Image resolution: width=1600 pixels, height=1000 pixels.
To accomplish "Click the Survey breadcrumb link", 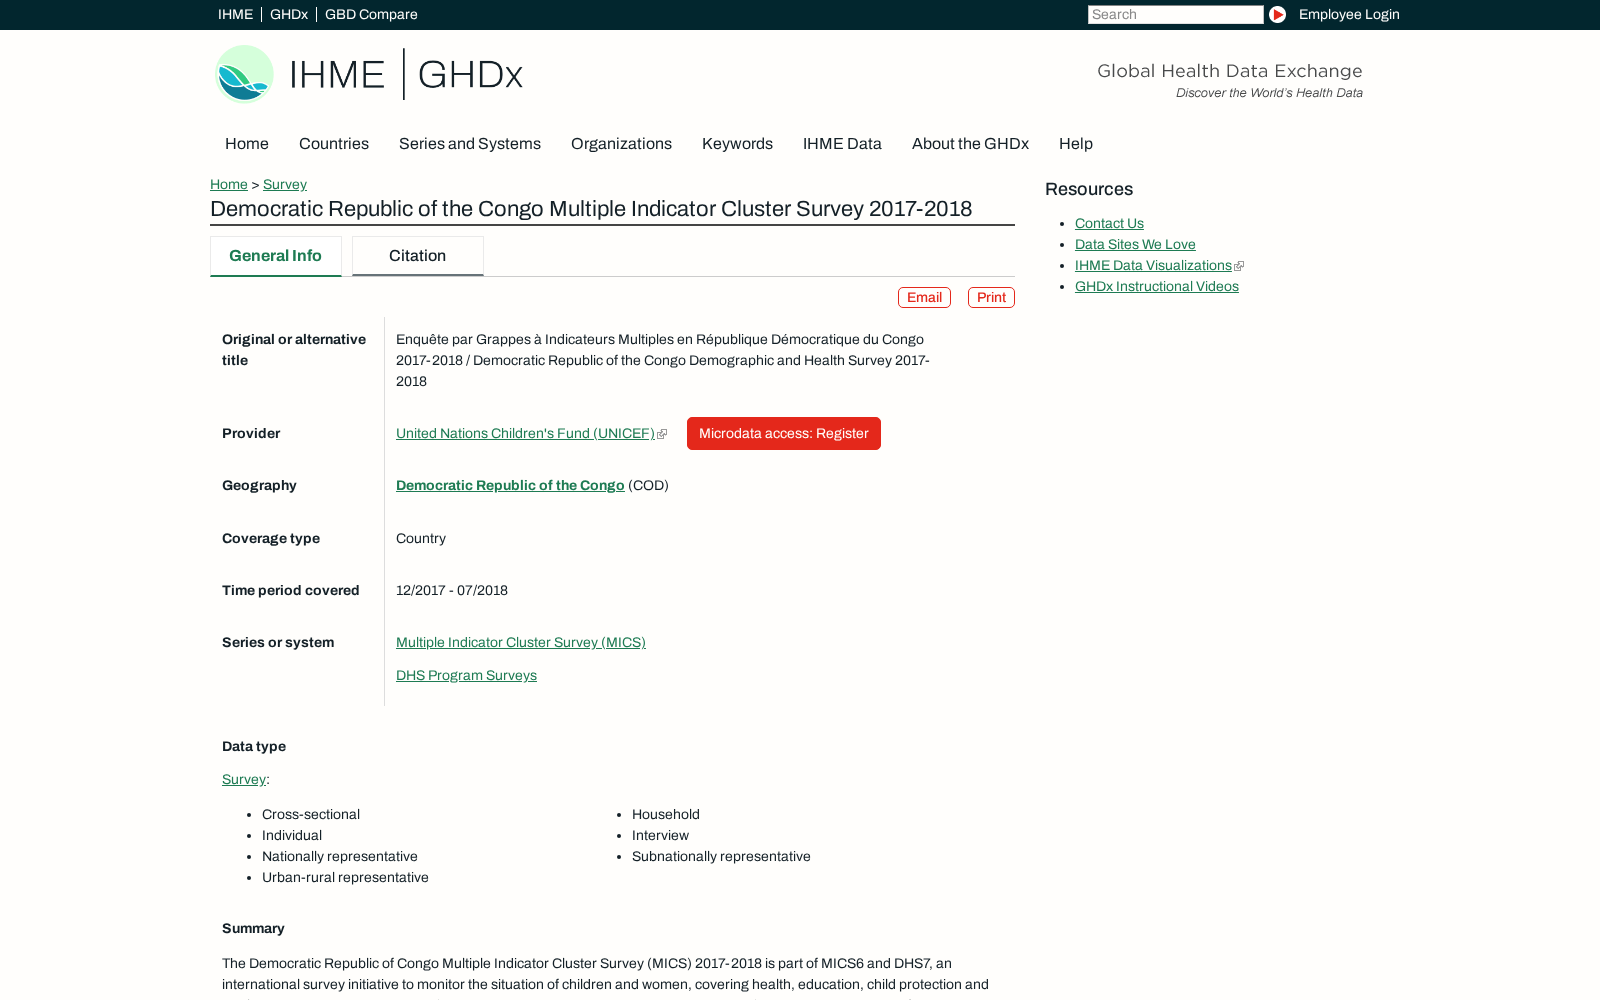I will (285, 184).
